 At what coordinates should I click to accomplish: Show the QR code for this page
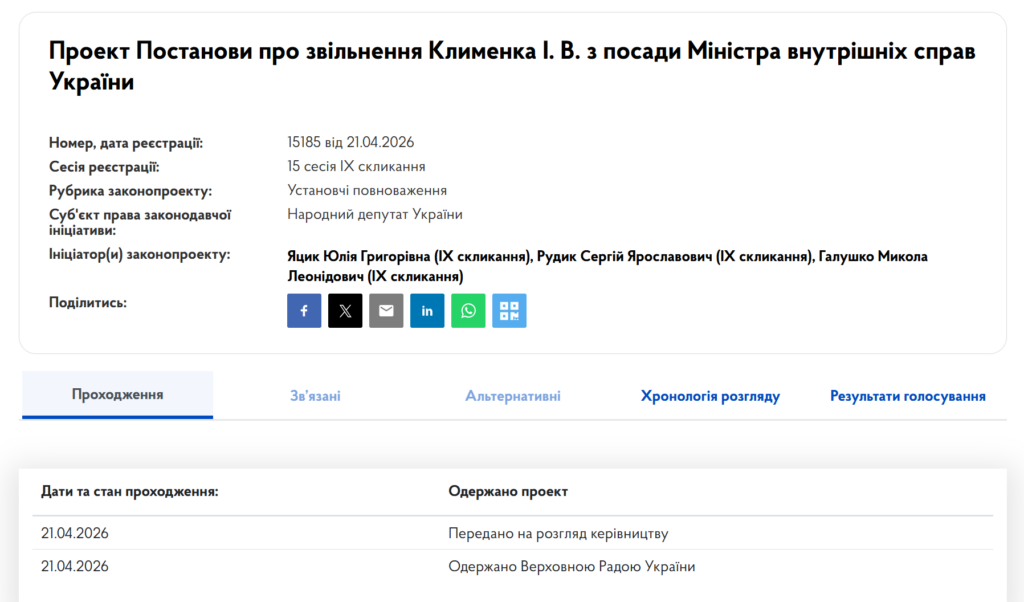tap(509, 311)
